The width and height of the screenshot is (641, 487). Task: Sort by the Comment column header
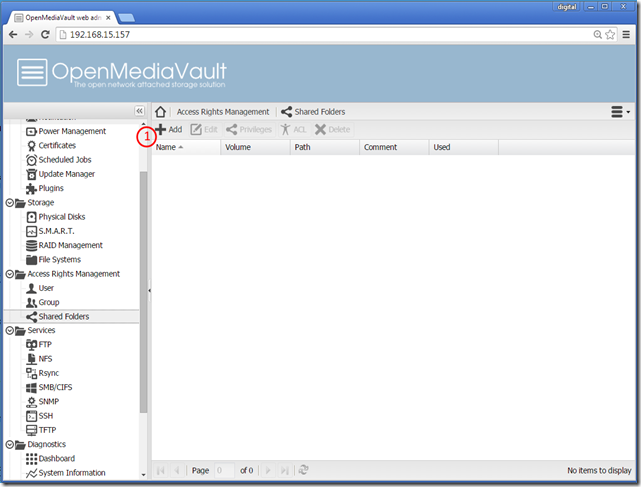pyautogui.click(x=394, y=147)
